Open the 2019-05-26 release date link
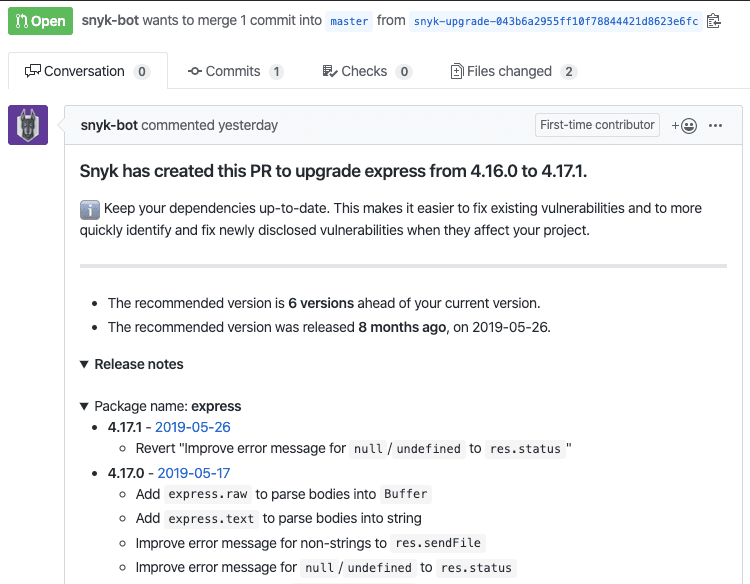The width and height of the screenshot is (750, 584). 193,427
